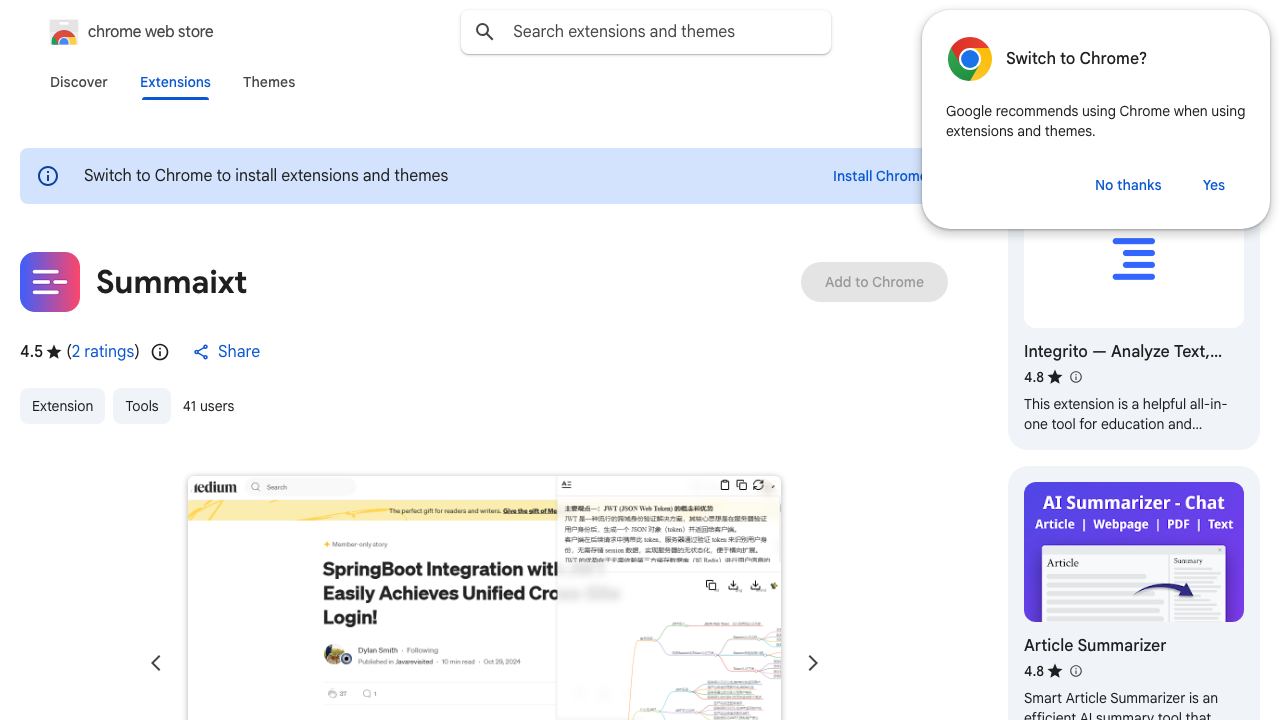The image size is (1280, 720).
Task: Switch to the Themes tab
Action: 269,82
